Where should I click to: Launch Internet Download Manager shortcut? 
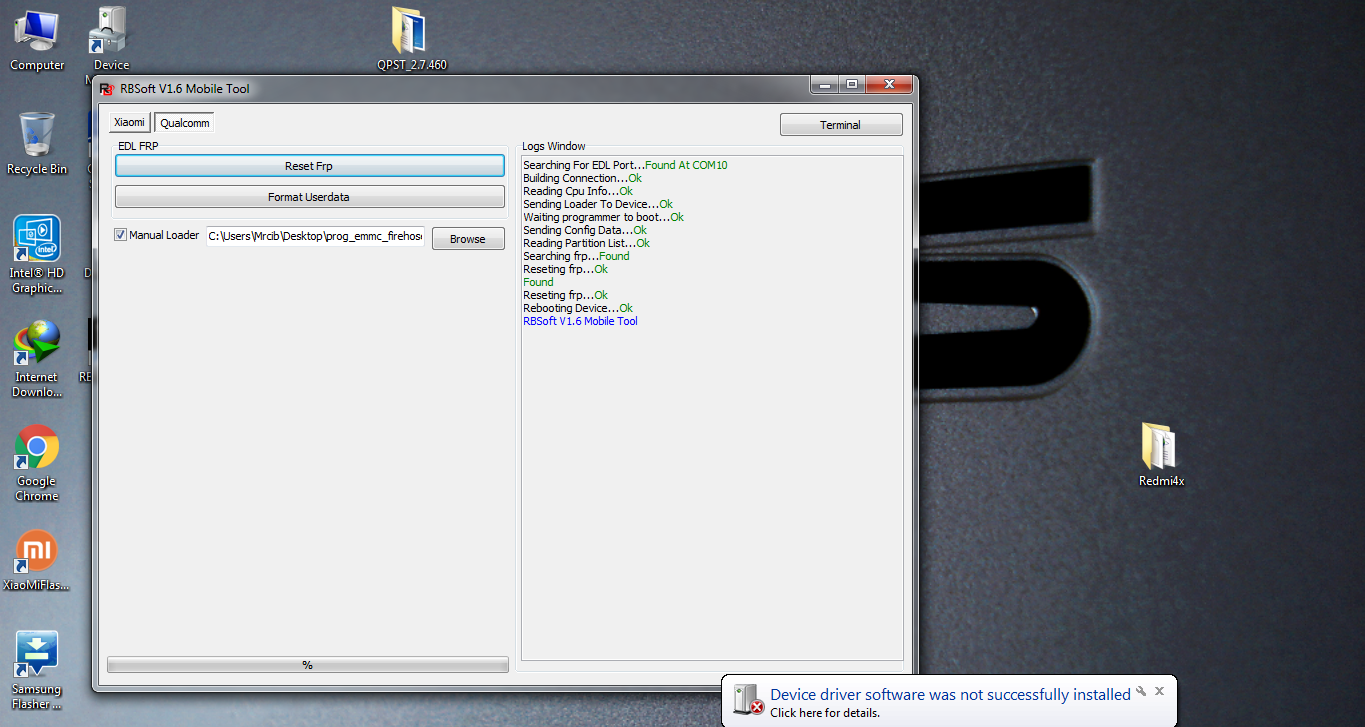click(37, 360)
